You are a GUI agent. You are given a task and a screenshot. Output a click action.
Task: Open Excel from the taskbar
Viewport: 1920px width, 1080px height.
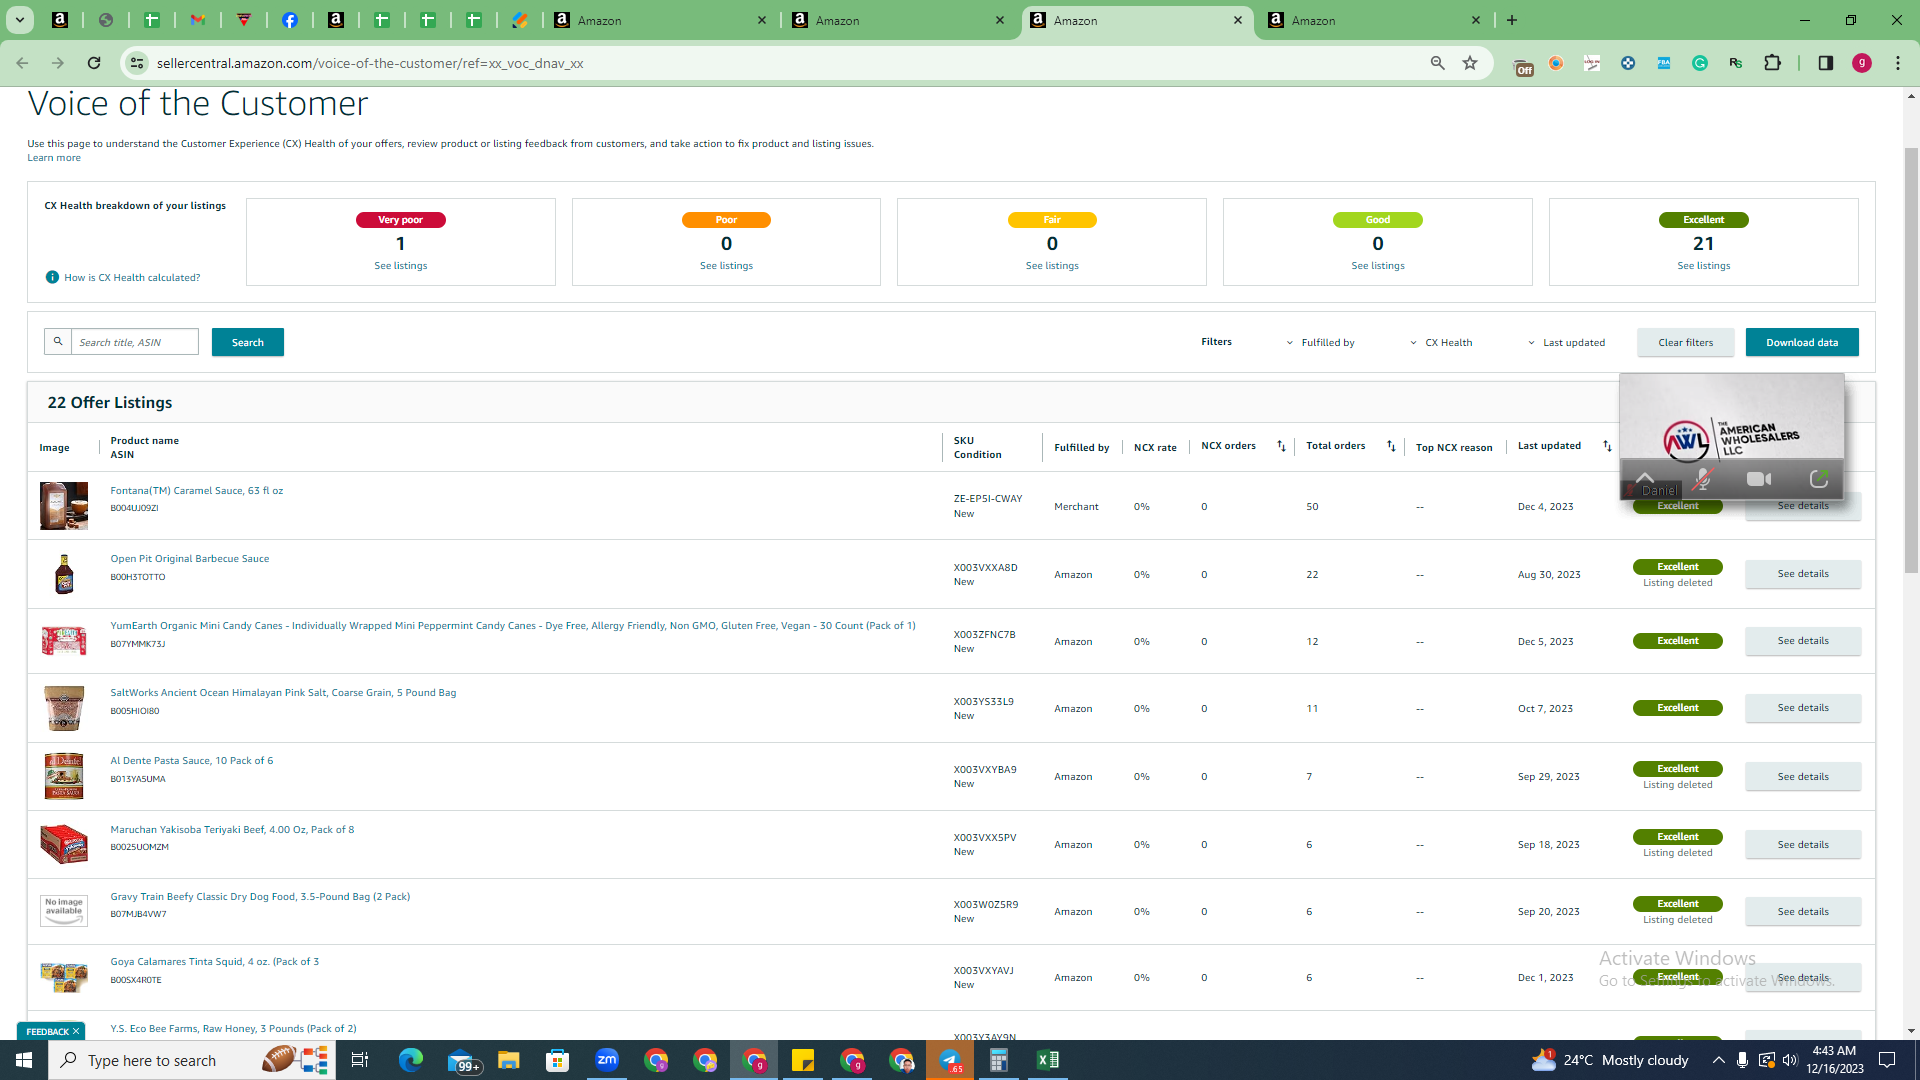(1048, 1060)
